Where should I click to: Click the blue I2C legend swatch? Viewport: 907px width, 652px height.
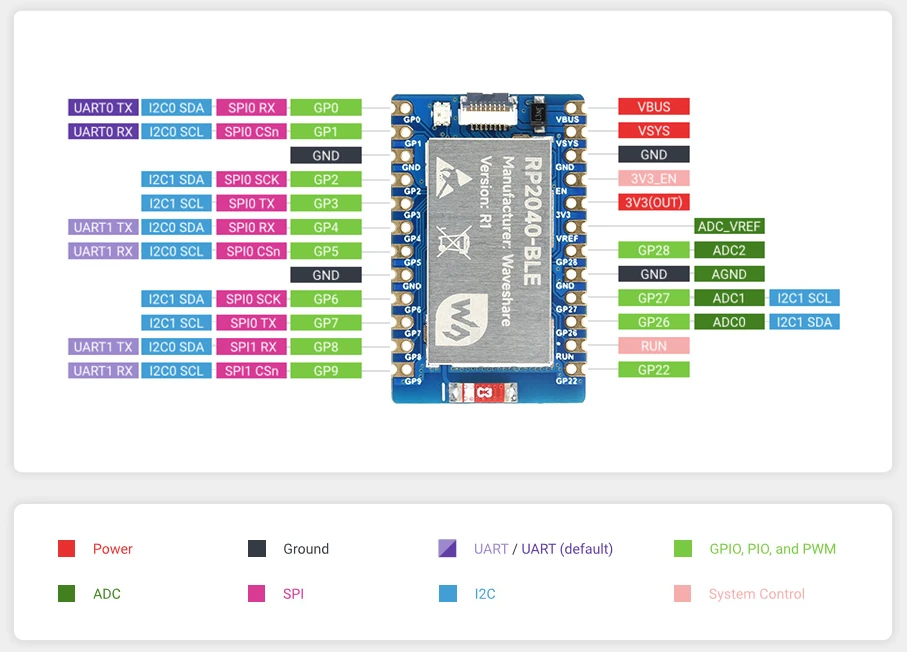[x=447, y=594]
